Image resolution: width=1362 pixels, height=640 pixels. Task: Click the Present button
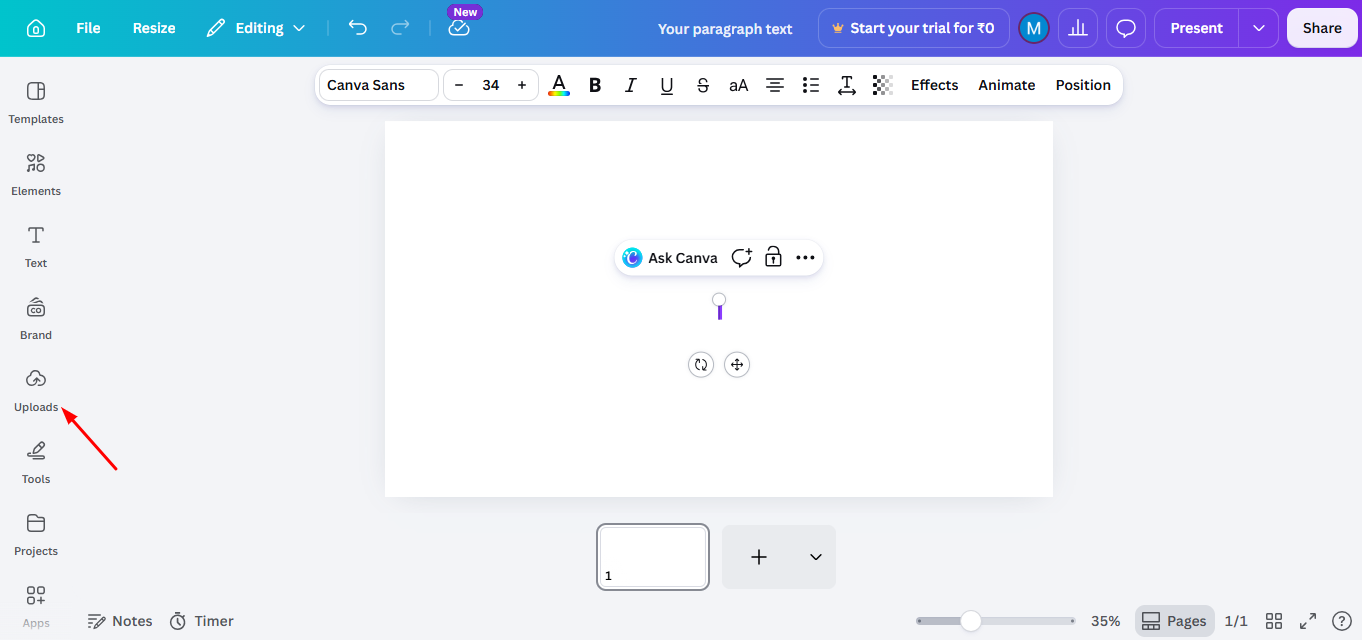(x=1196, y=28)
